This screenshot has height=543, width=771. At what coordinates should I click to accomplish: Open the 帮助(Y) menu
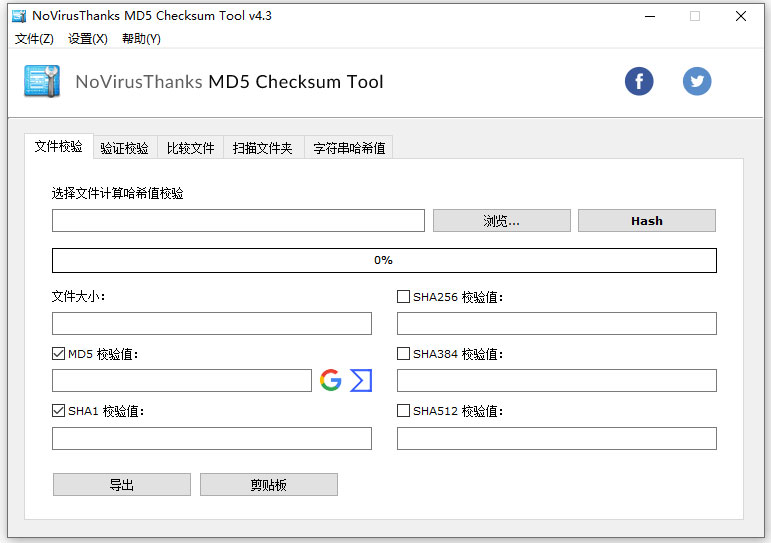pyautogui.click(x=141, y=39)
